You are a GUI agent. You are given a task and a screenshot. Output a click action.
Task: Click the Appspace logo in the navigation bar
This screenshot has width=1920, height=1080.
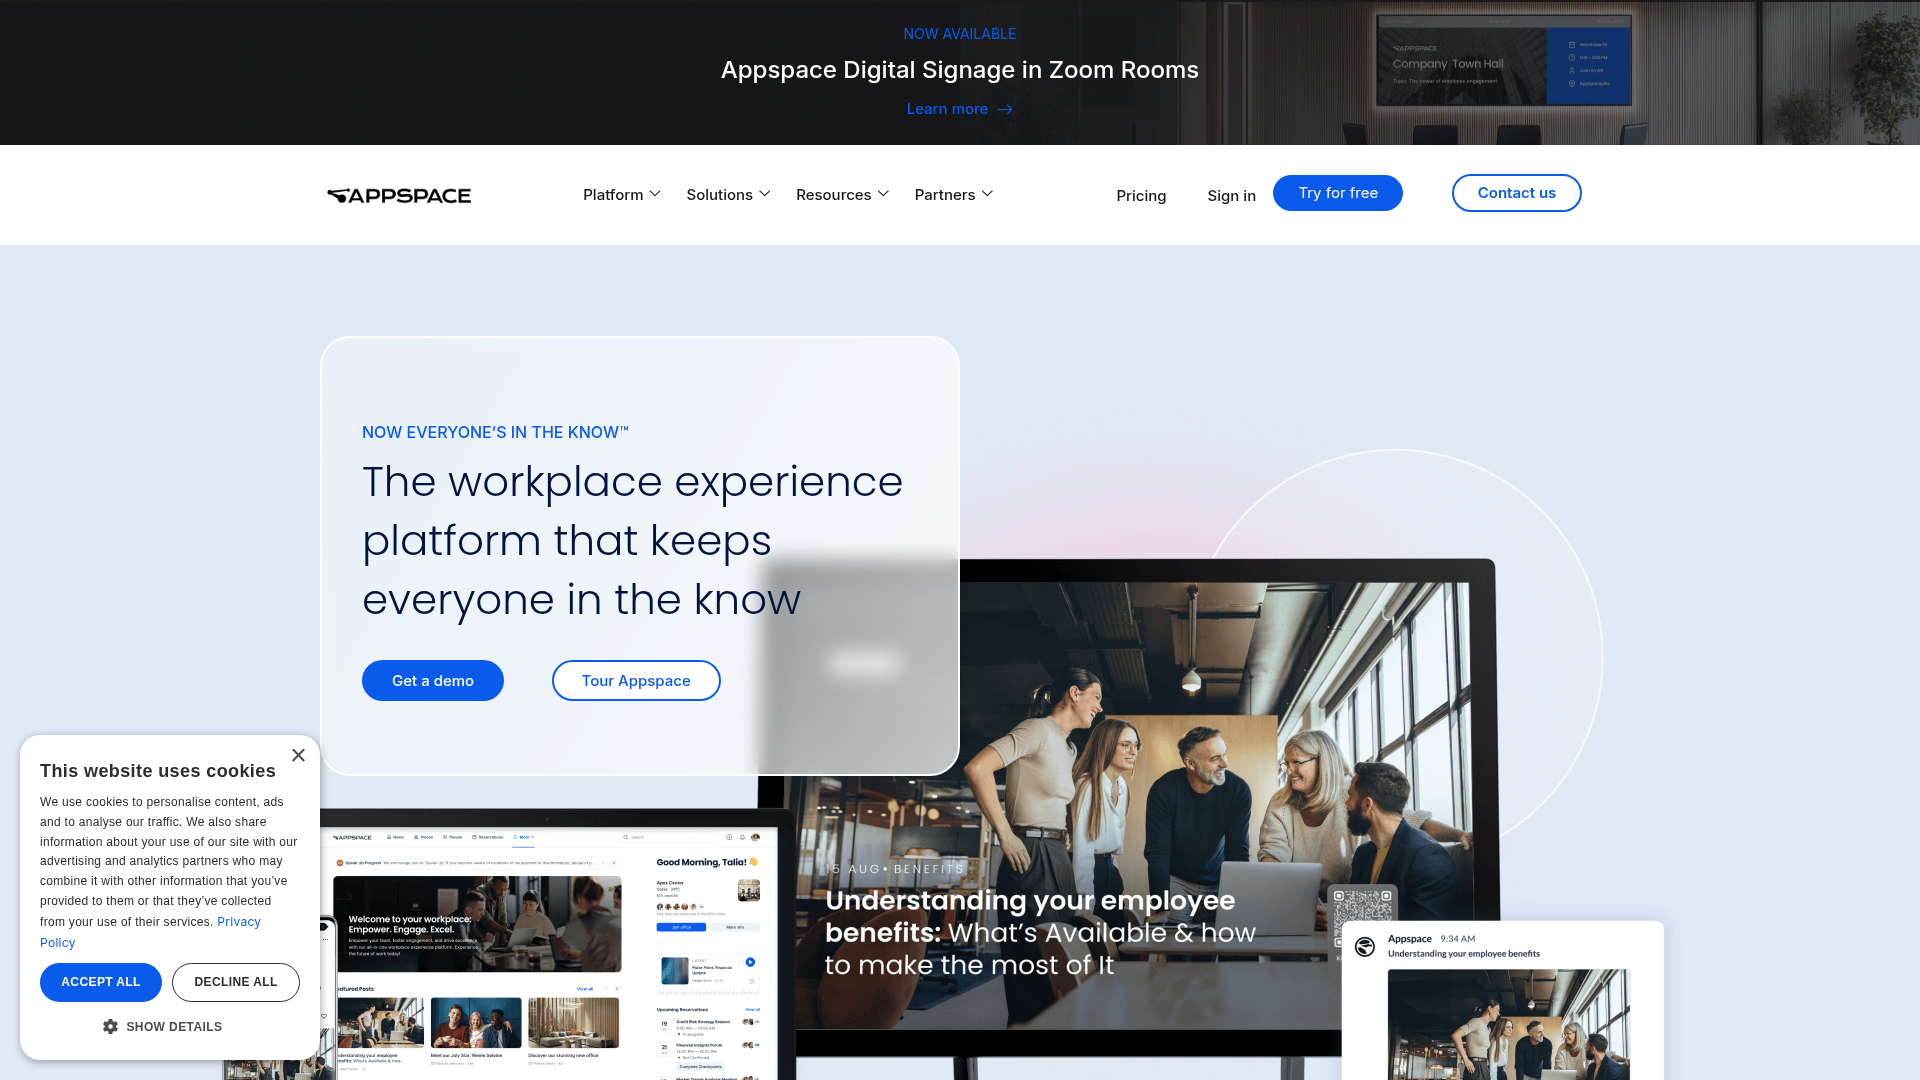pyautogui.click(x=398, y=195)
